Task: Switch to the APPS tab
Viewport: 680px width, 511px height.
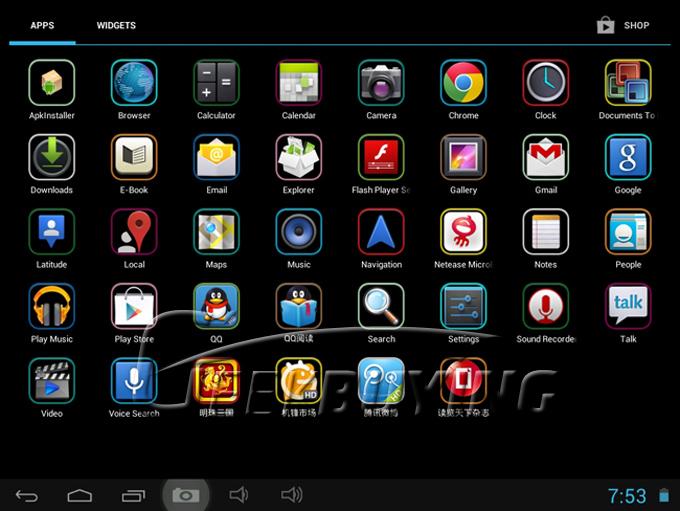Action: pyautogui.click(x=42, y=25)
